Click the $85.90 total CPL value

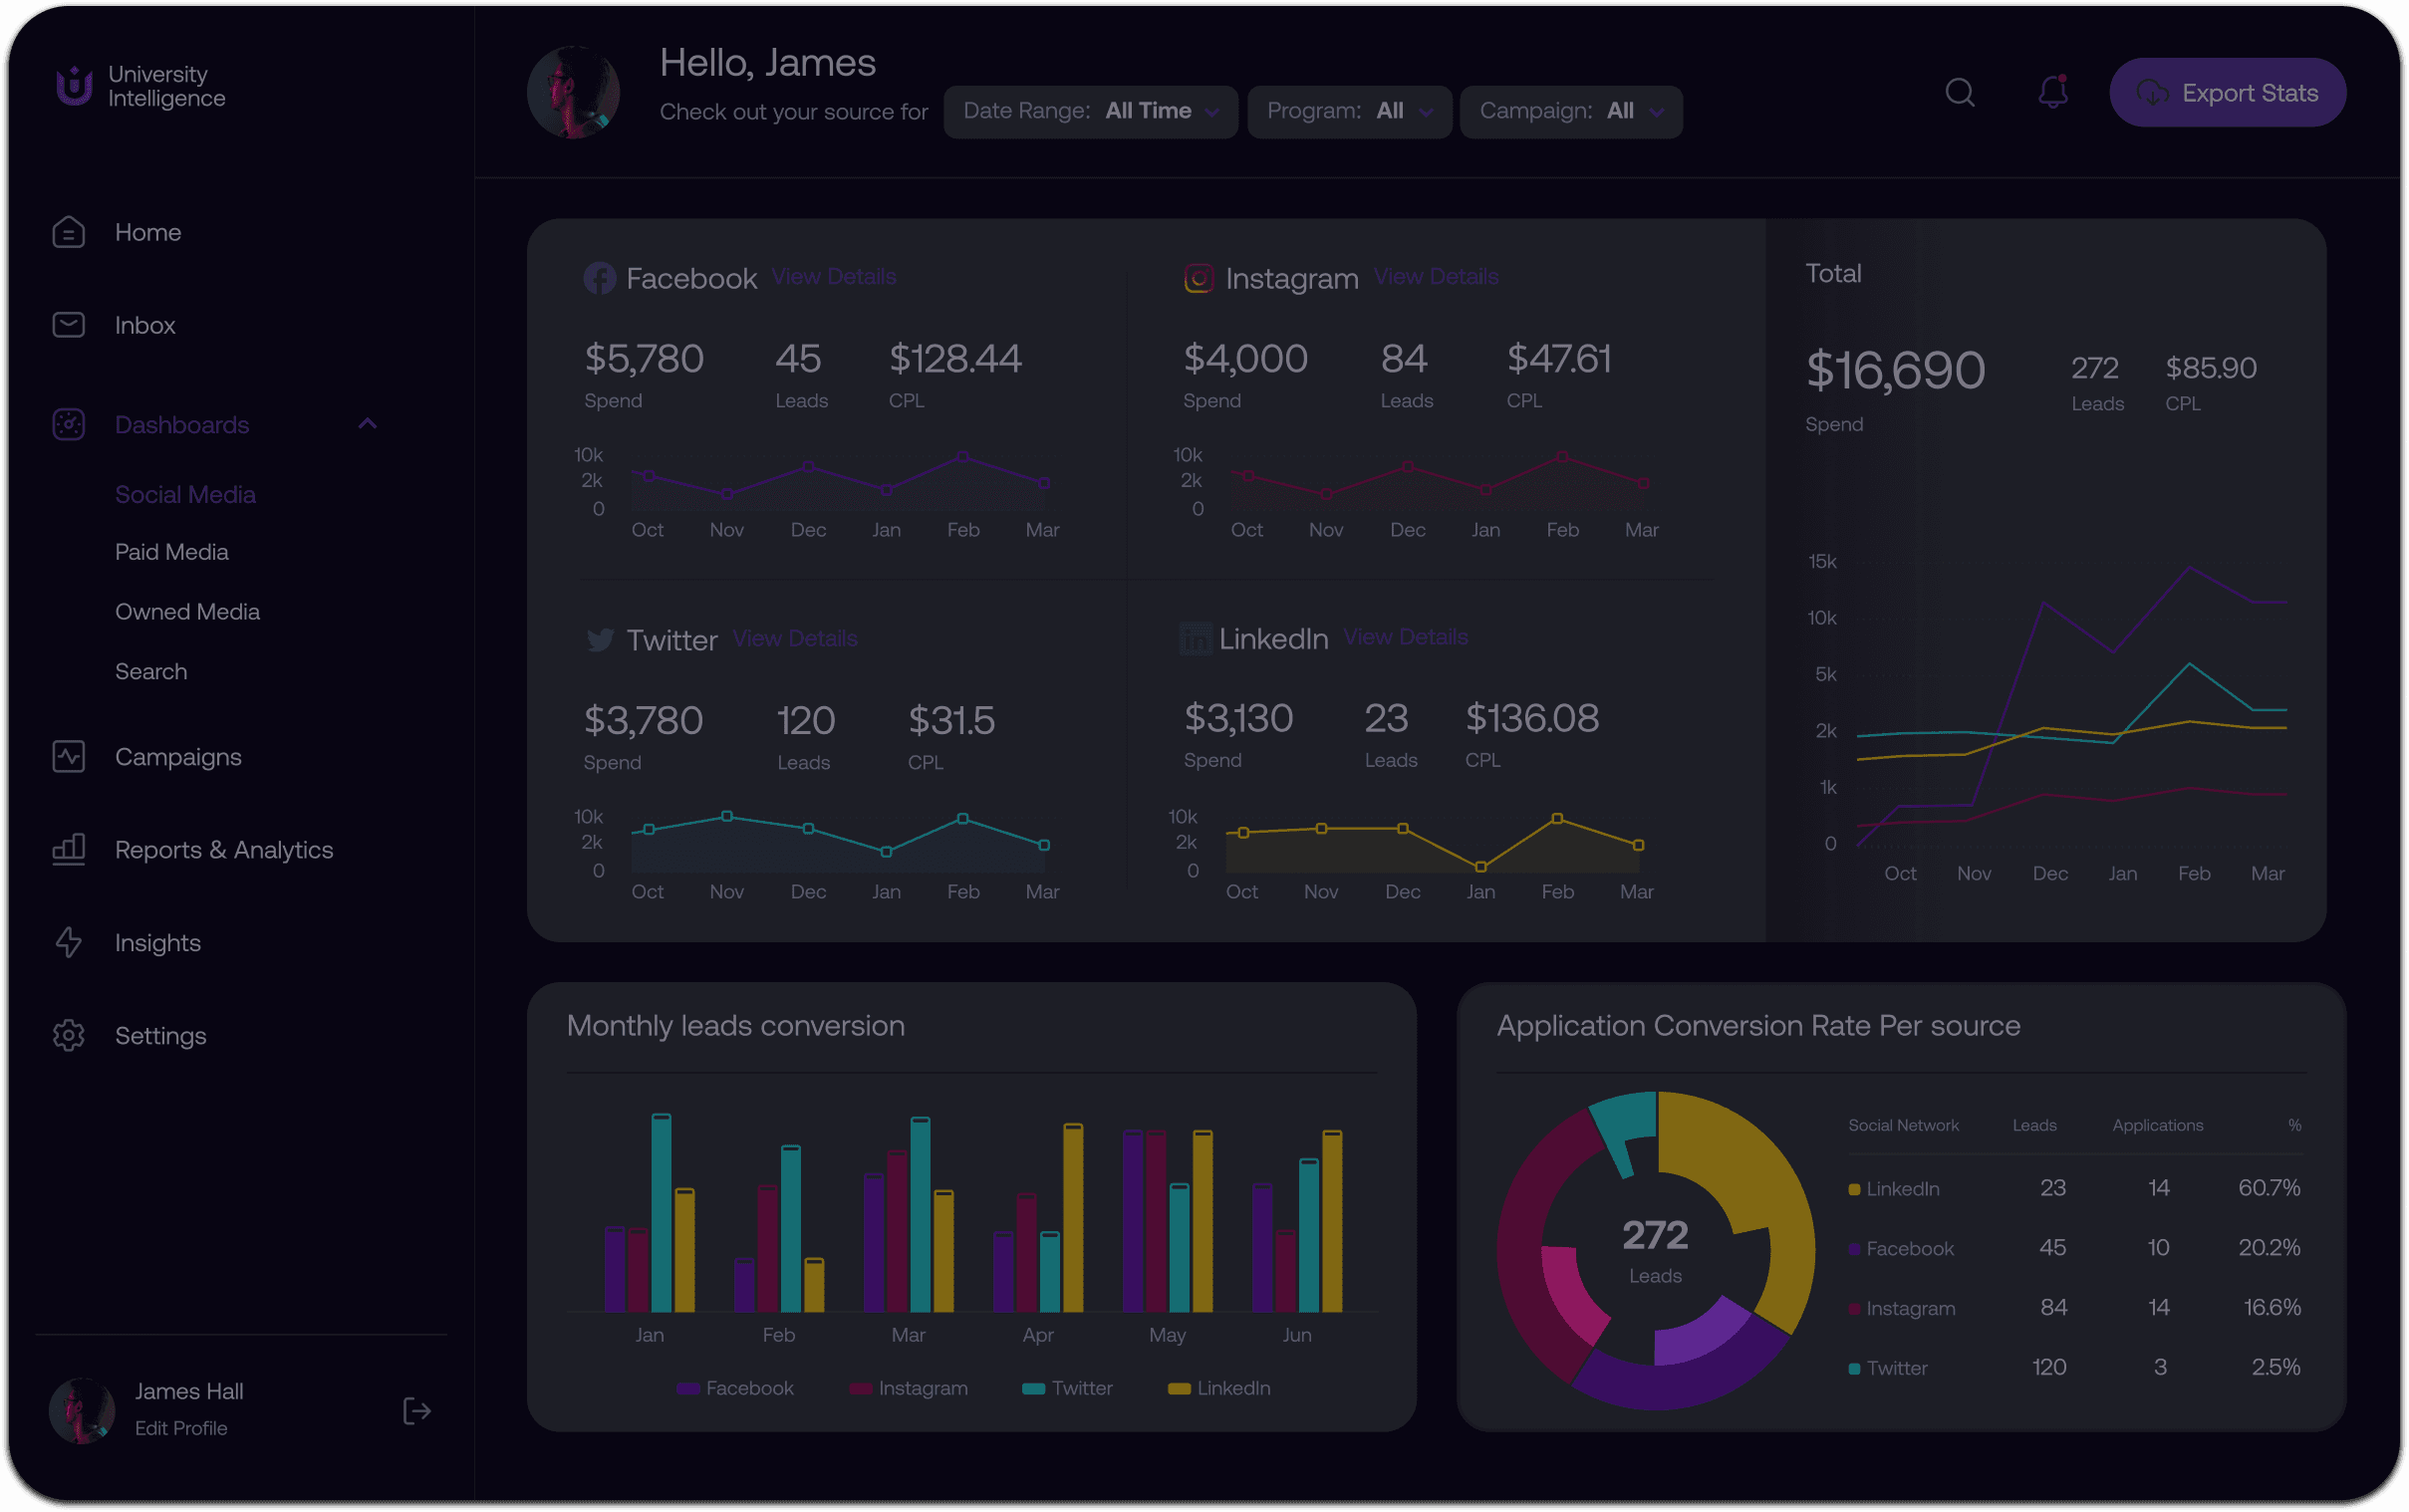[x=2210, y=368]
